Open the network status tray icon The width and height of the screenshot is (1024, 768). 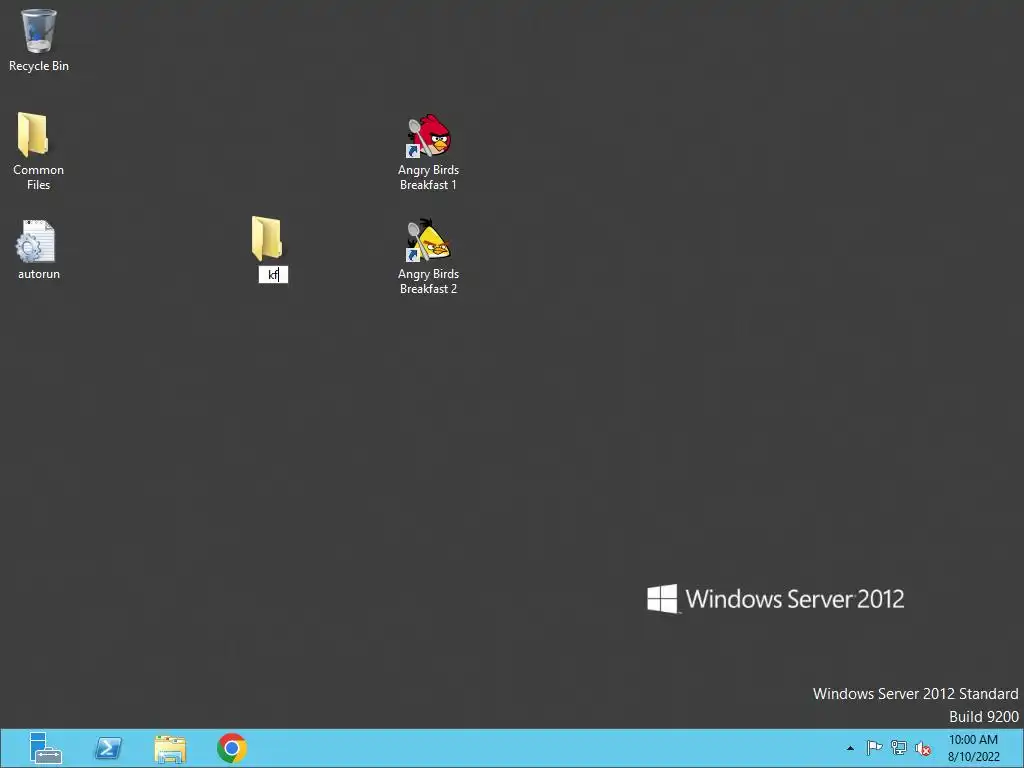pos(899,748)
